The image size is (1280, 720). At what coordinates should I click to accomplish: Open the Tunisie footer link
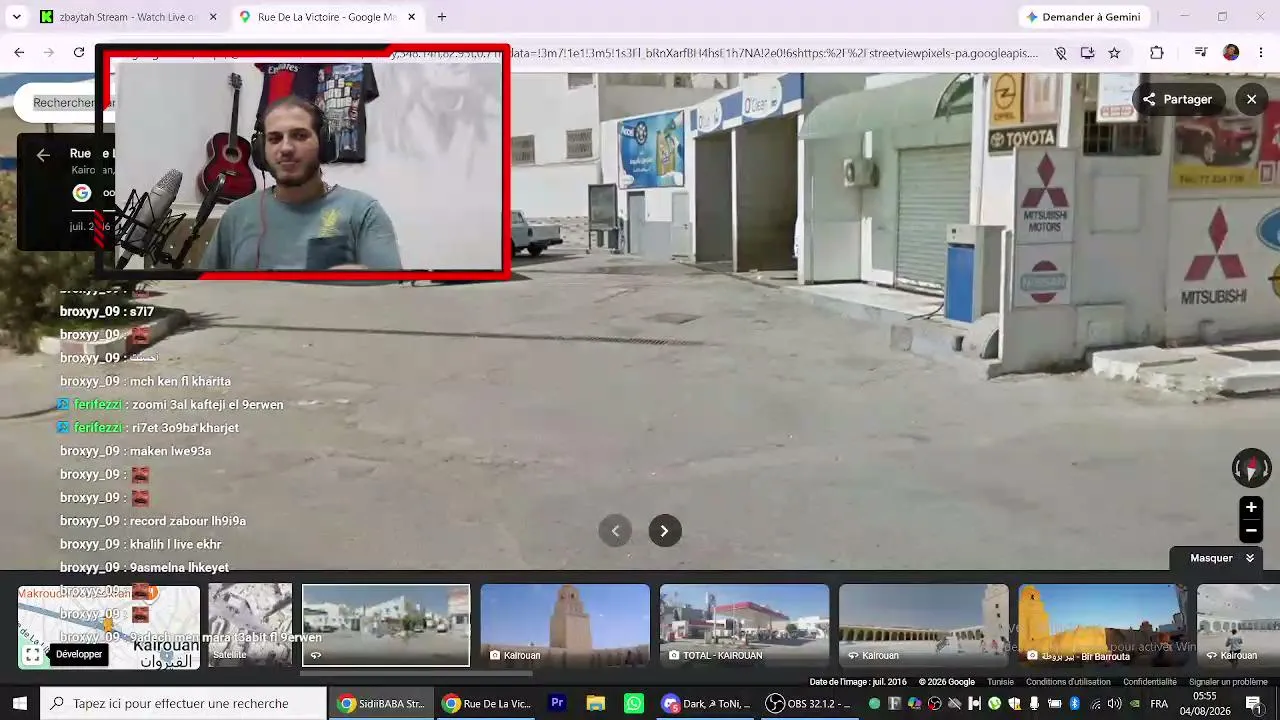pyautogui.click(x=1000, y=682)
